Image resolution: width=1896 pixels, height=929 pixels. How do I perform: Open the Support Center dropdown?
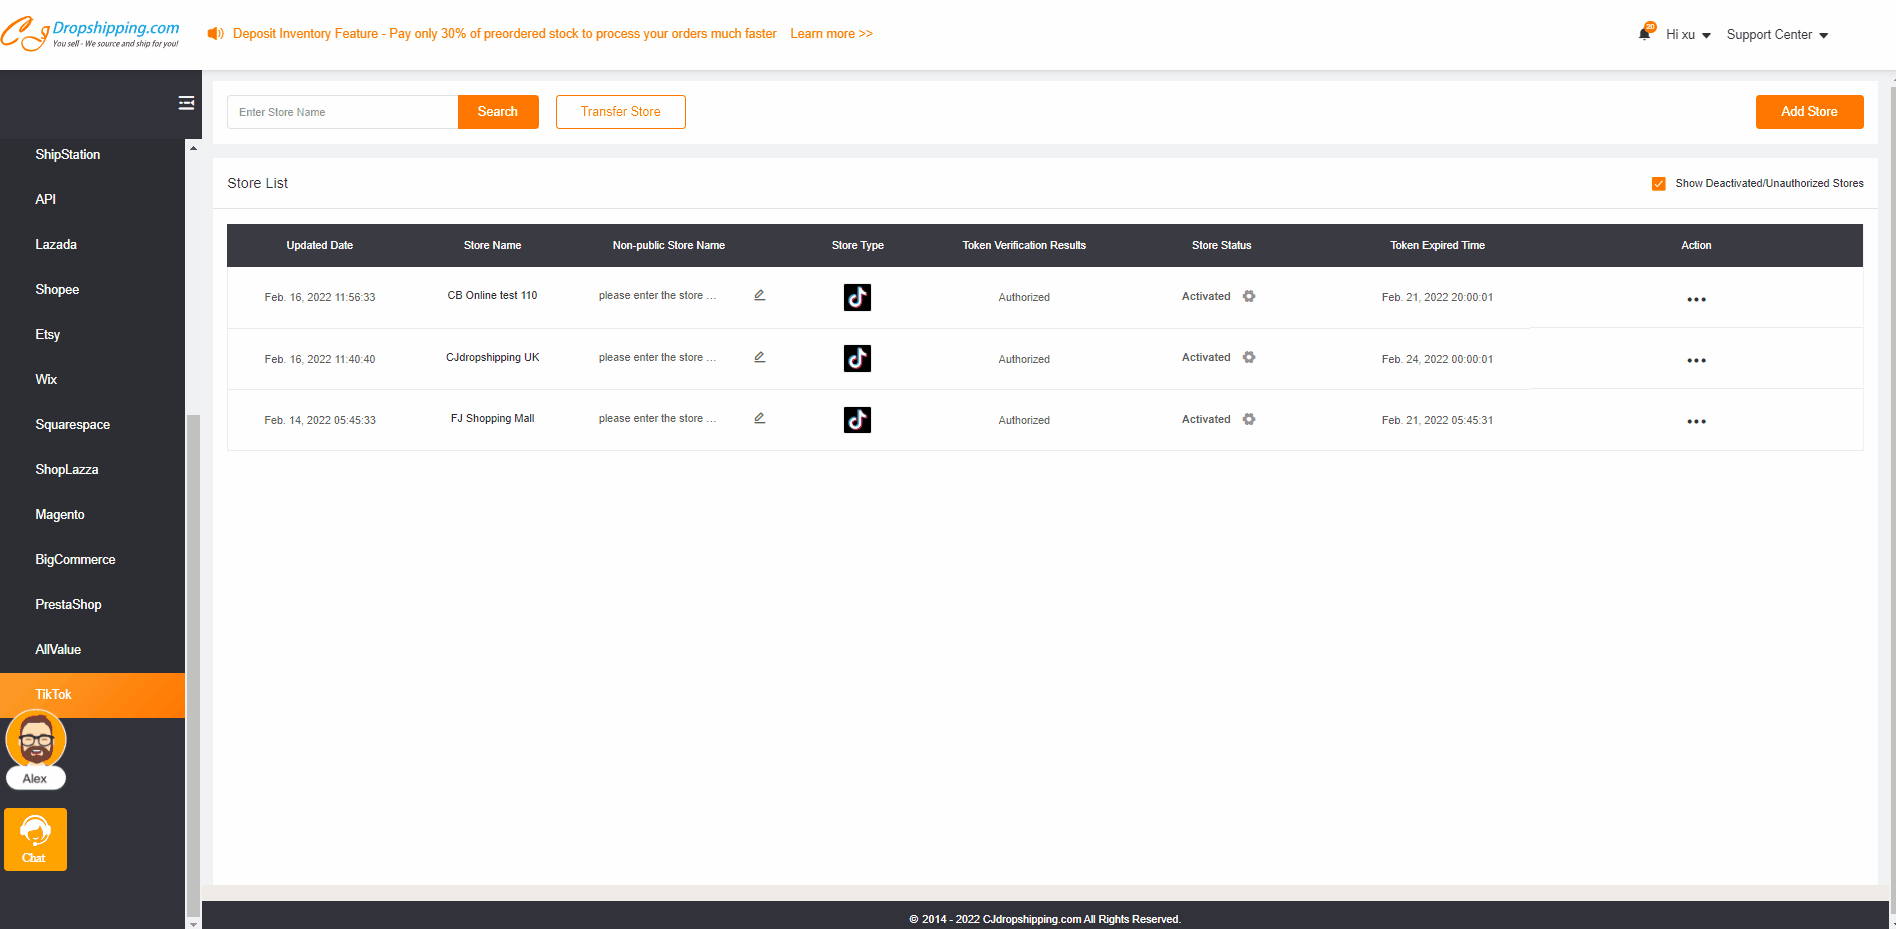1777,35
